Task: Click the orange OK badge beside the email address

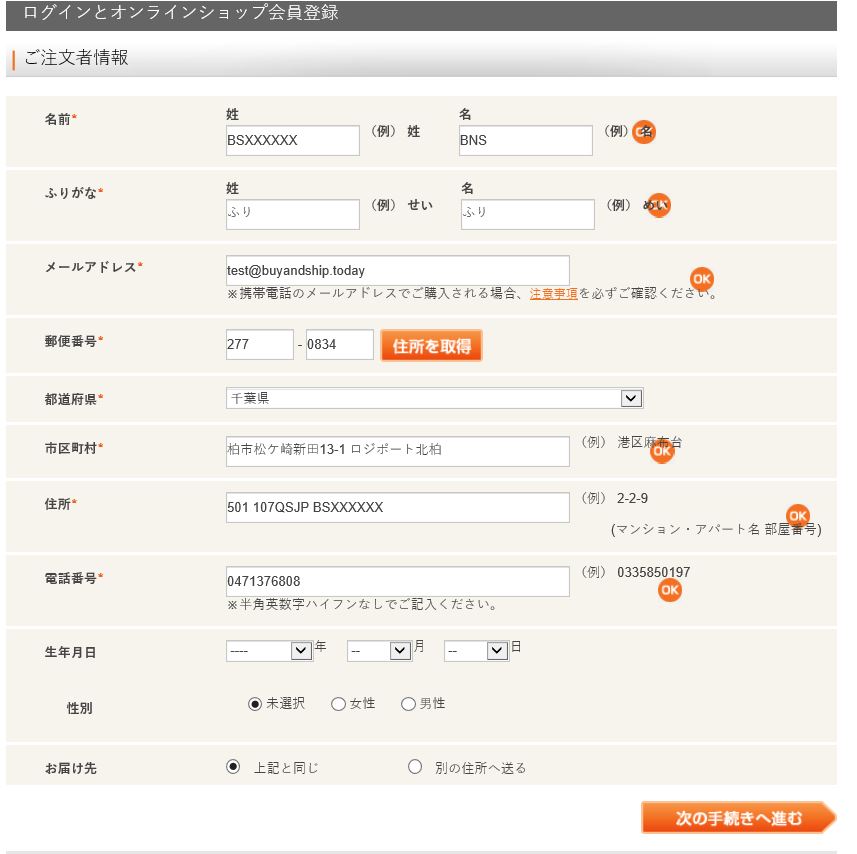Action: tap(701, 280)
